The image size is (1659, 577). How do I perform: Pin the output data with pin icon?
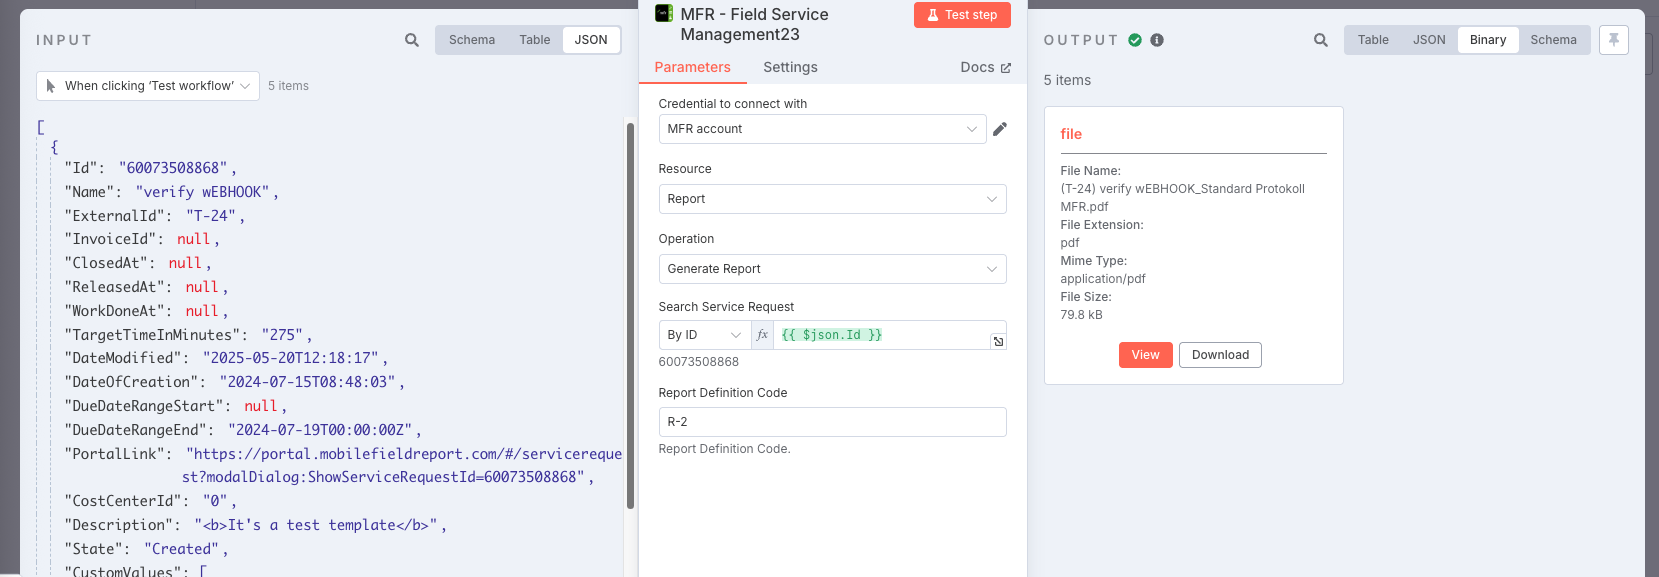pyautogui.click(x=1614, y=40)
